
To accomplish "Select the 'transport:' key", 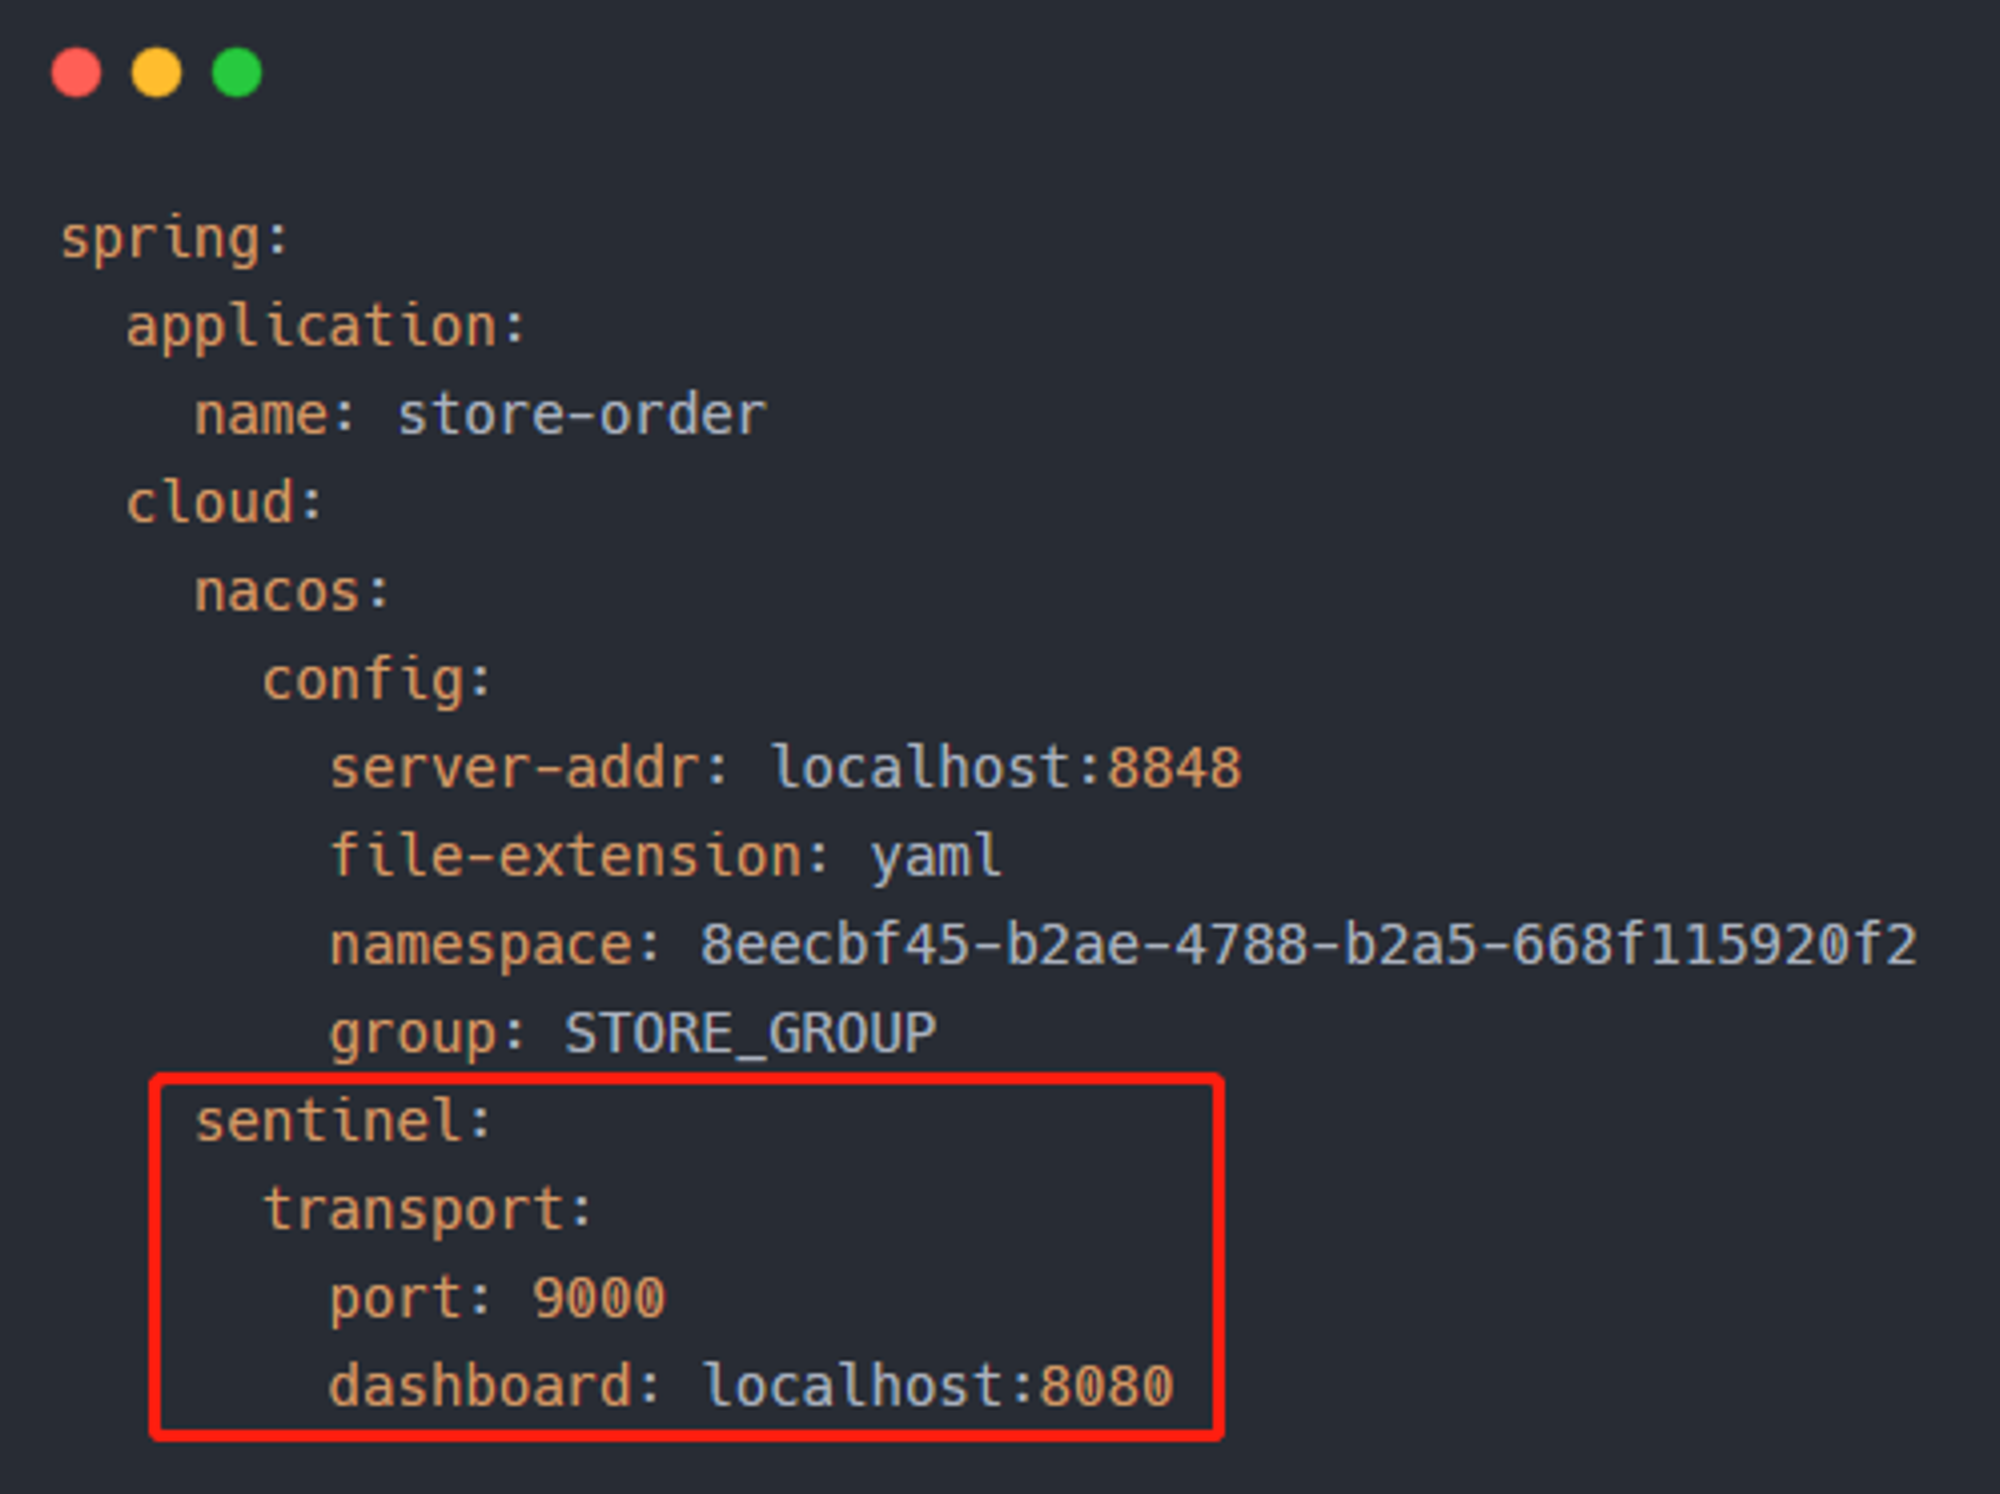I will click(x=428, y=1211).
